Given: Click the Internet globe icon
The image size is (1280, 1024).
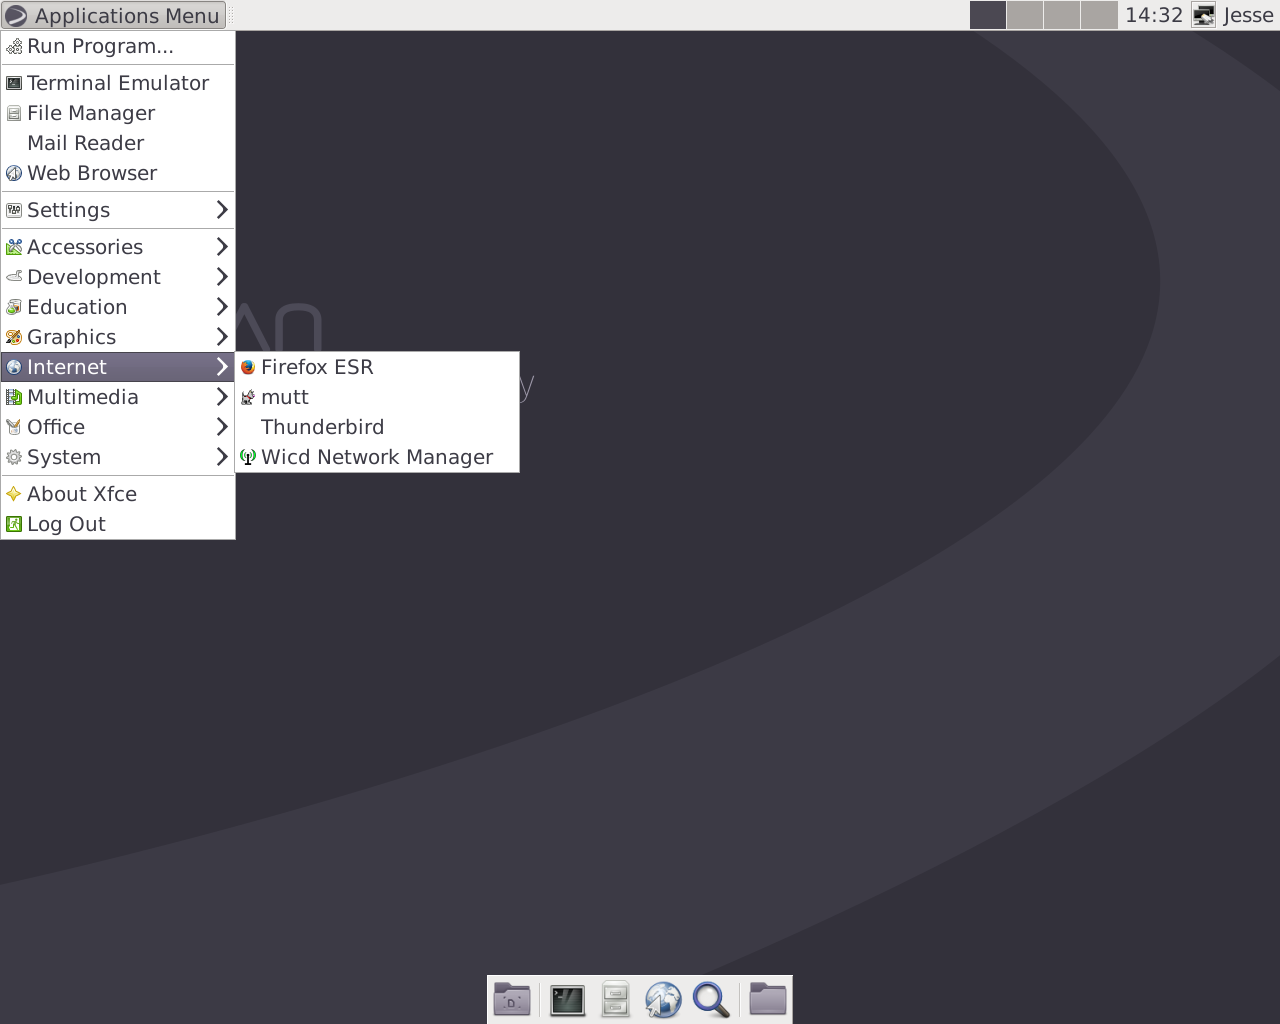Looking at the screenshot, I should pos(14,367).
